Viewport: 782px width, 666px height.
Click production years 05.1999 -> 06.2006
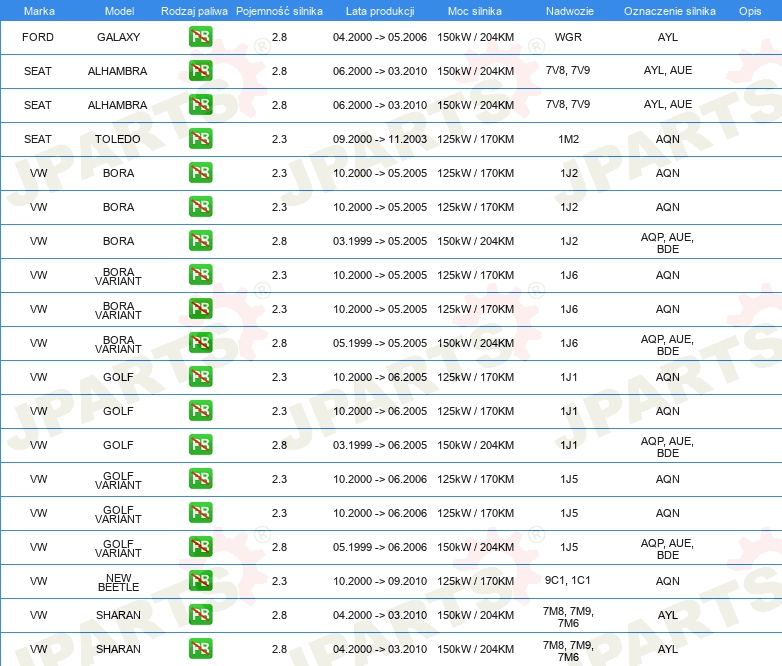tap(380, 547)
